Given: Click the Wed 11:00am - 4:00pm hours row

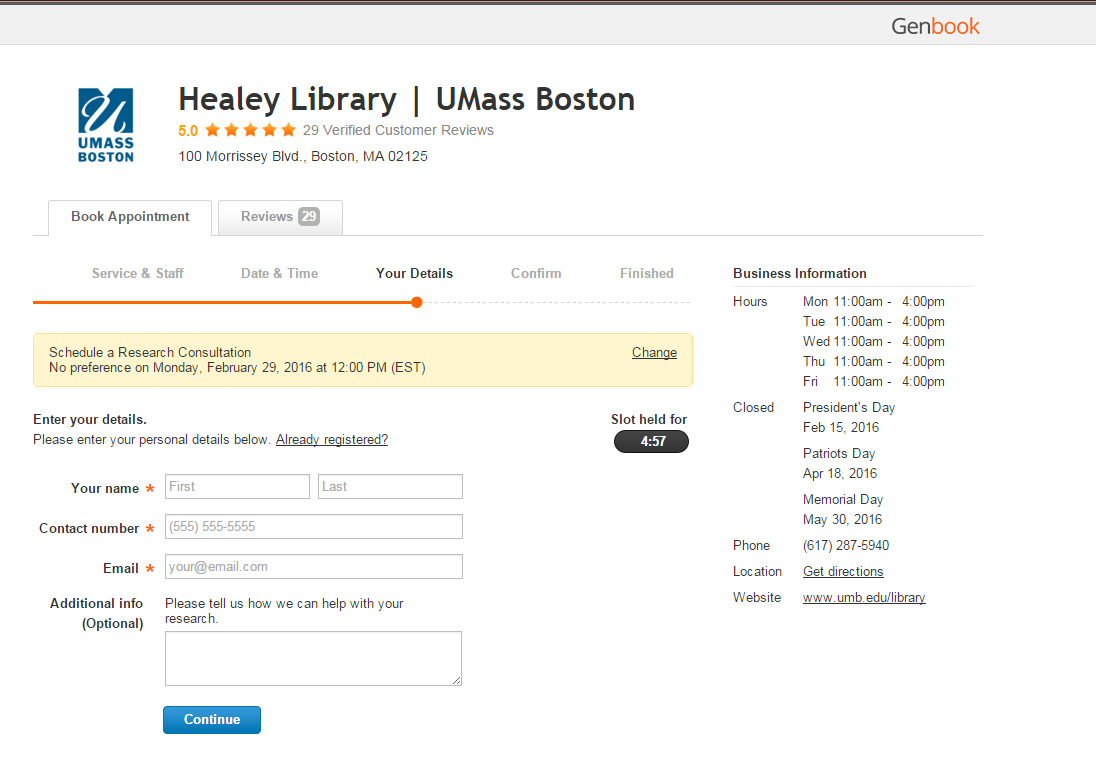Looking at the screenshot, I should click(874, 341).
